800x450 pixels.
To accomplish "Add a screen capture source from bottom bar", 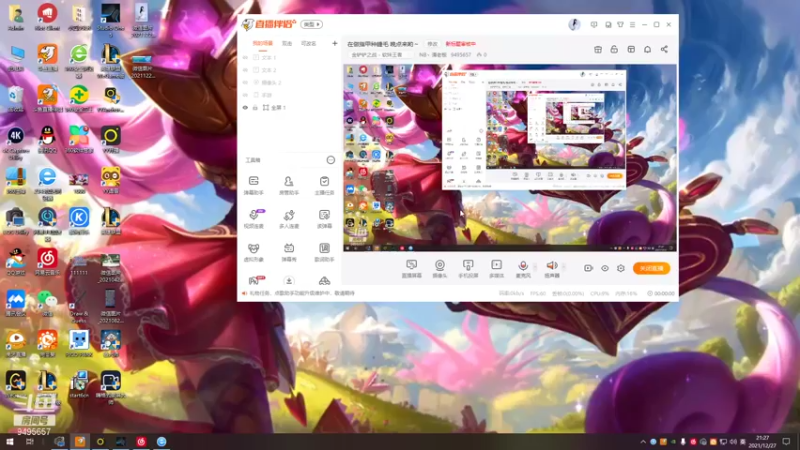I will click(411, 268).
